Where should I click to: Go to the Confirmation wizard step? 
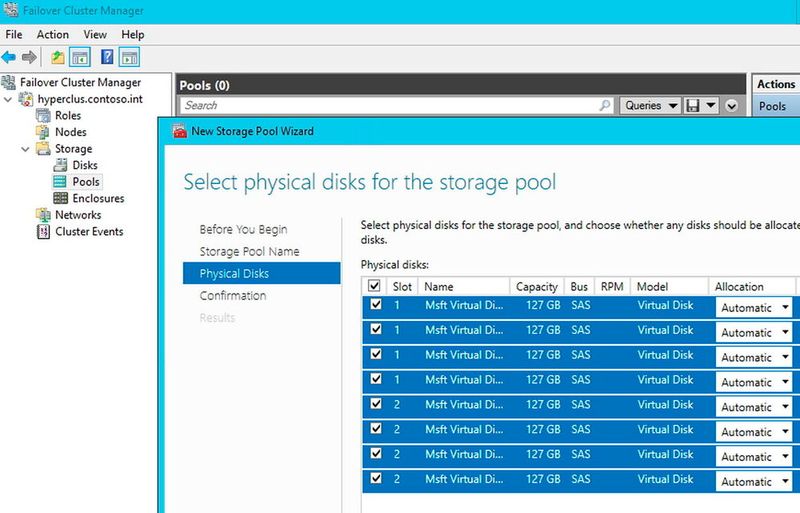point(233,295)
